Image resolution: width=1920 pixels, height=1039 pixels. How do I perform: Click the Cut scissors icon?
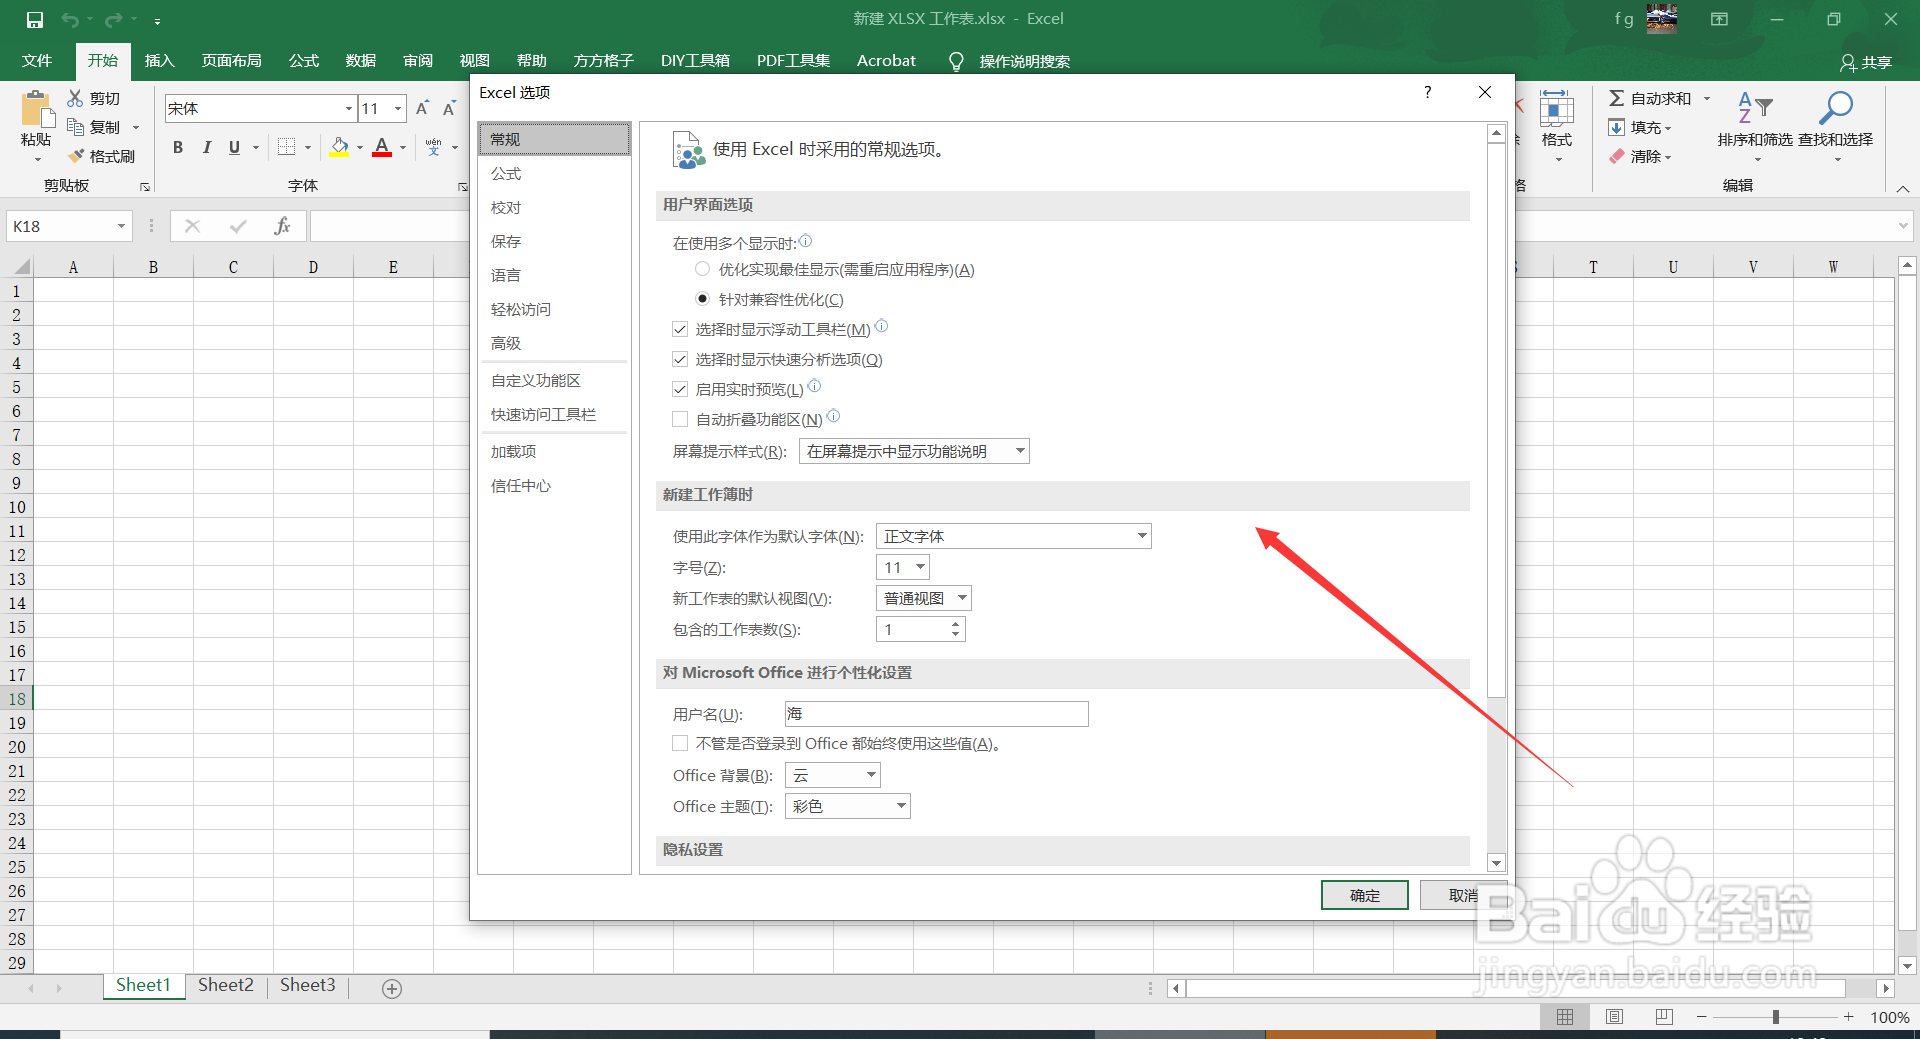pos(75,98)
